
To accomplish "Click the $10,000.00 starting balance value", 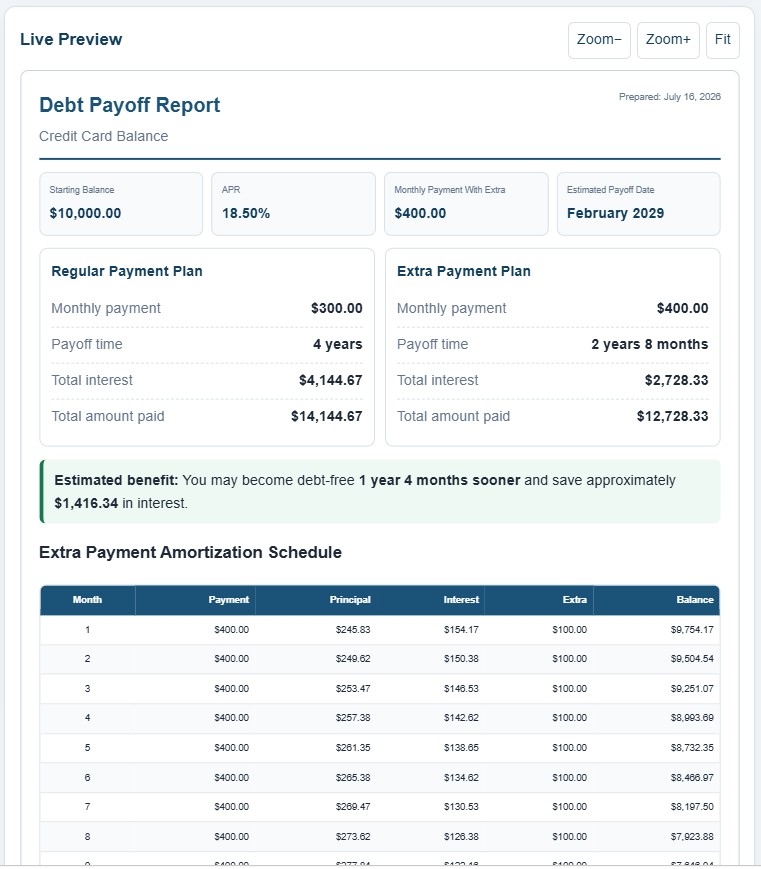I will tap(85, 213).
